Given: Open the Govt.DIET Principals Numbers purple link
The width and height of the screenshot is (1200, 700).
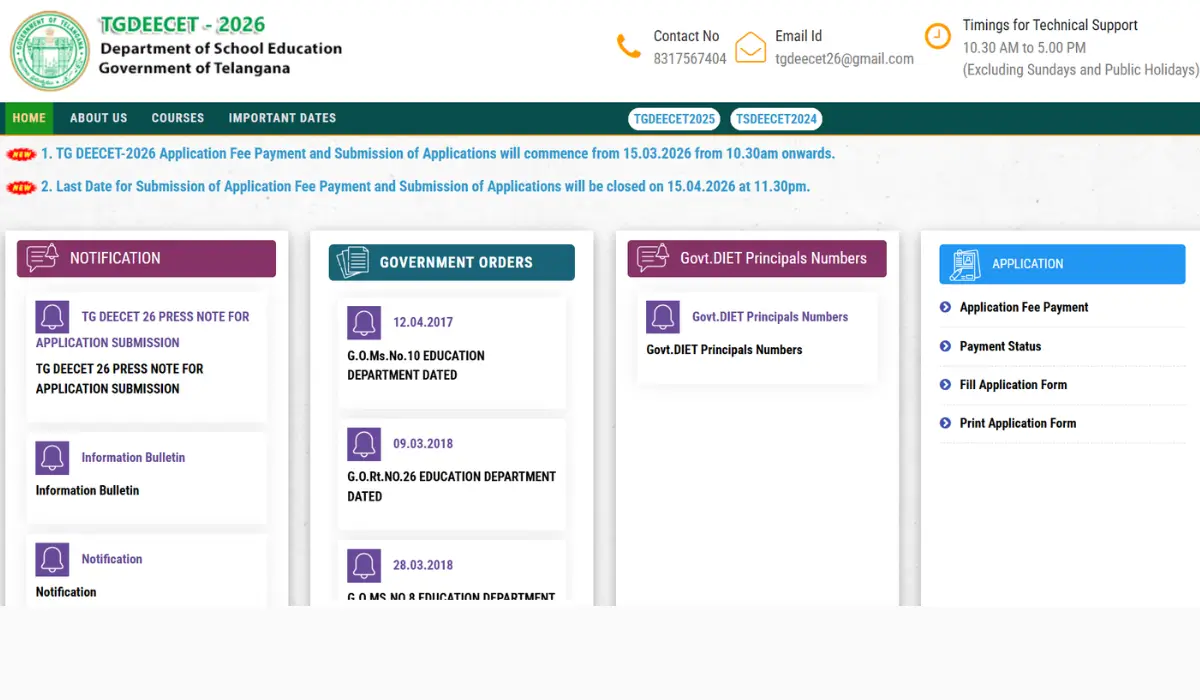Looking at the screenshot, I should (x=769, y=317).
